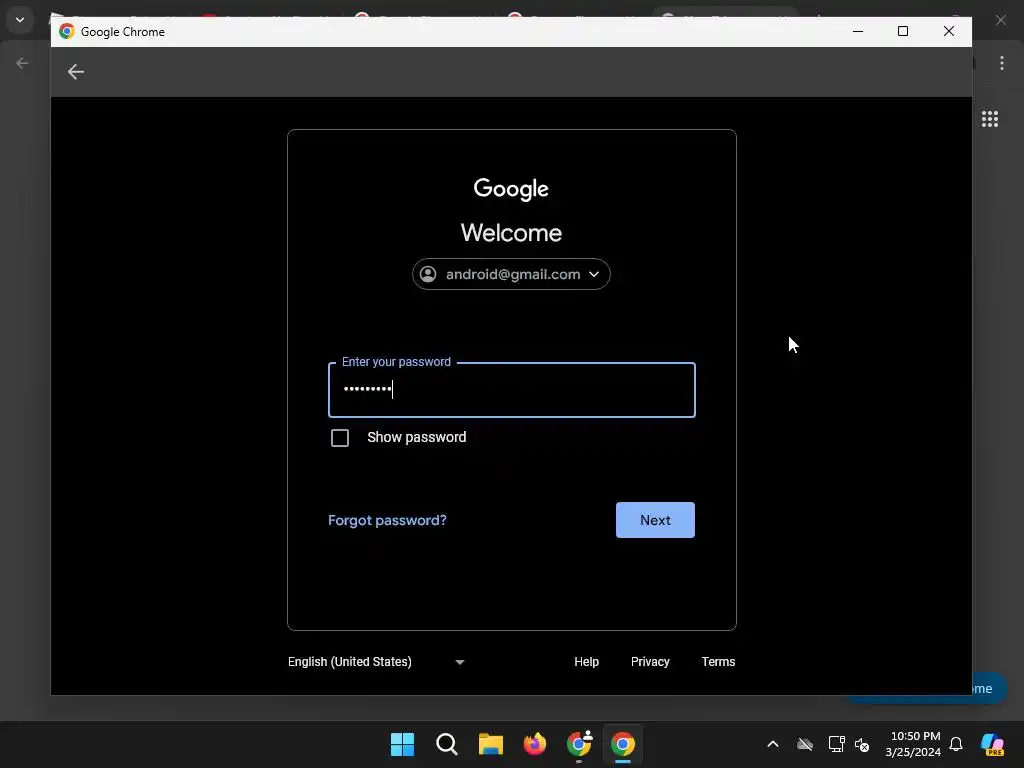
Task: Open the clock showing 10:50 PM
Action: pos(913,744)
